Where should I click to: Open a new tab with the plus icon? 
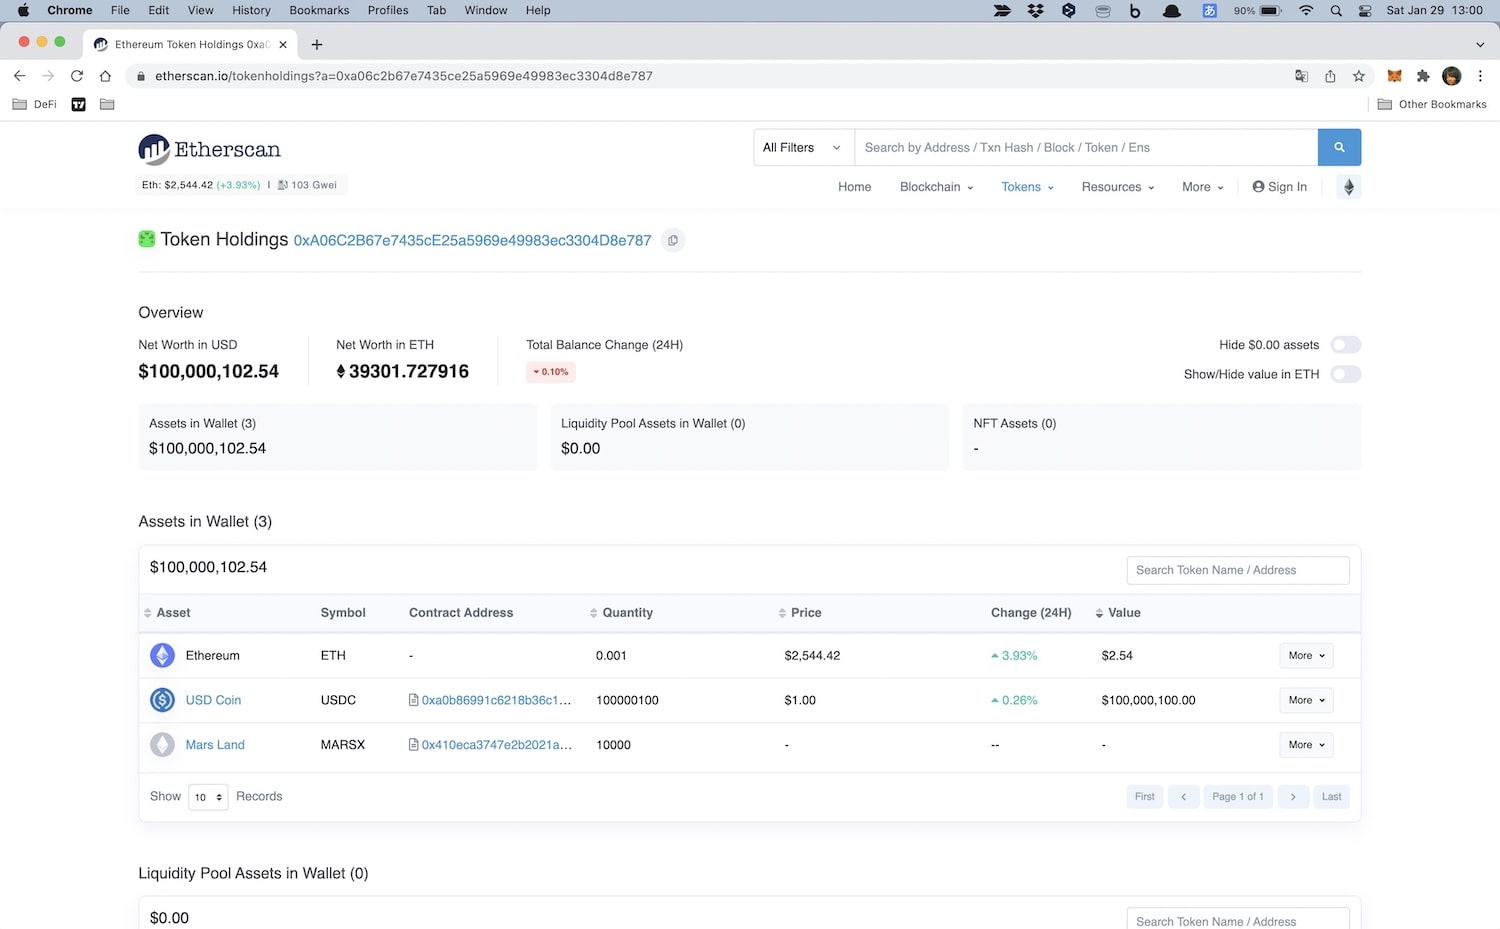(317, 44)
